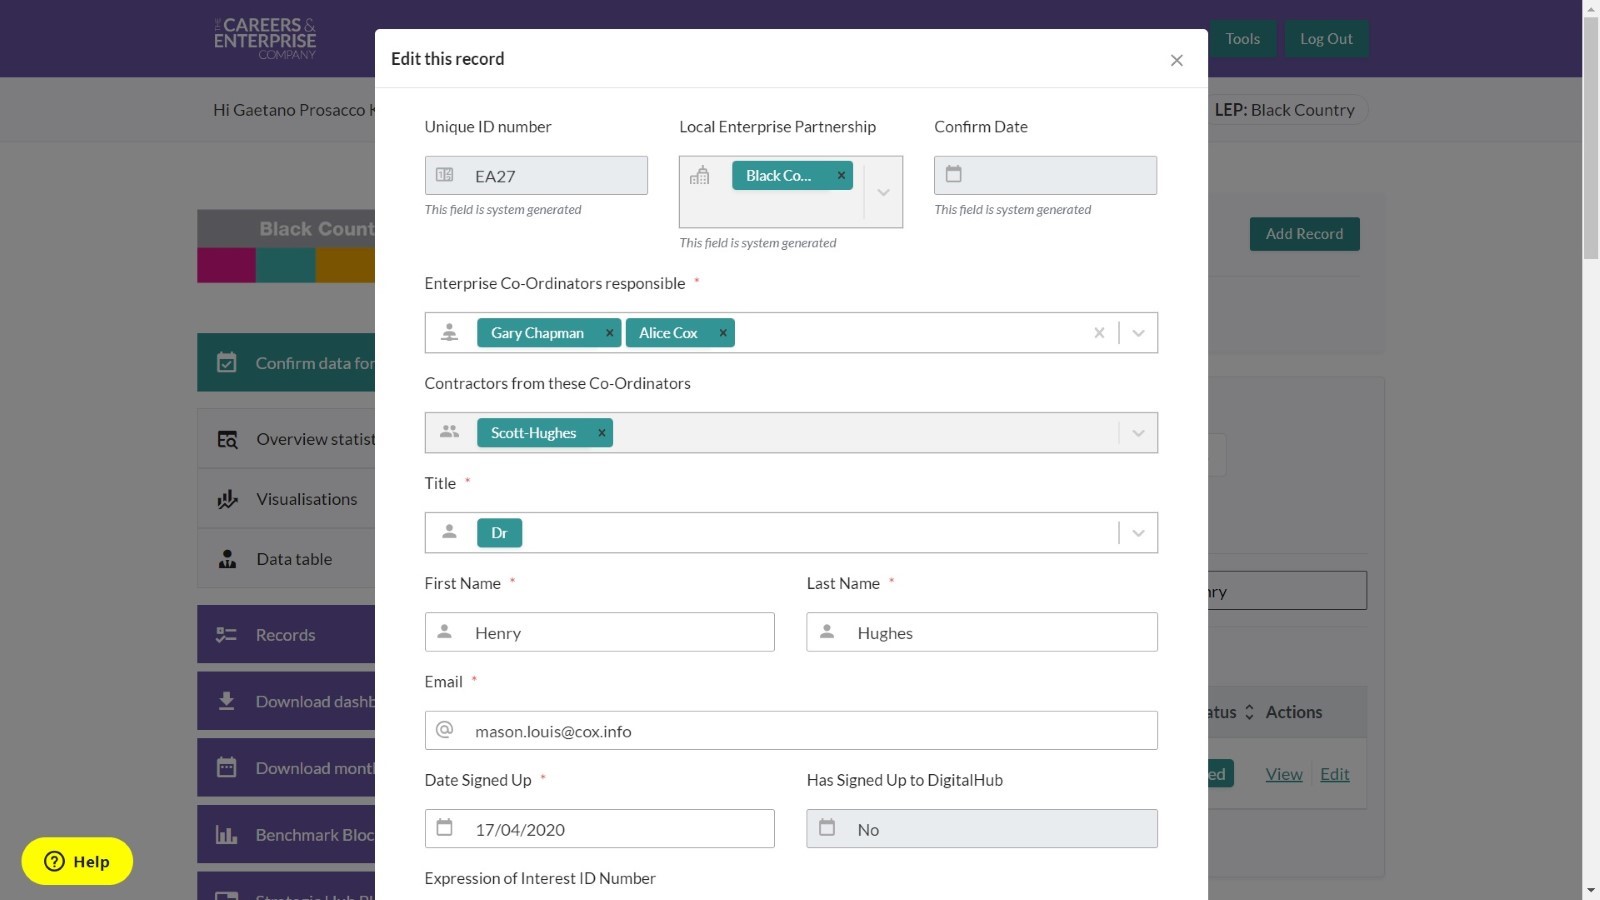Expand the Local Enterprise Partnership dropdown
Screen dimensions: 1600x900
pos(883,192)
